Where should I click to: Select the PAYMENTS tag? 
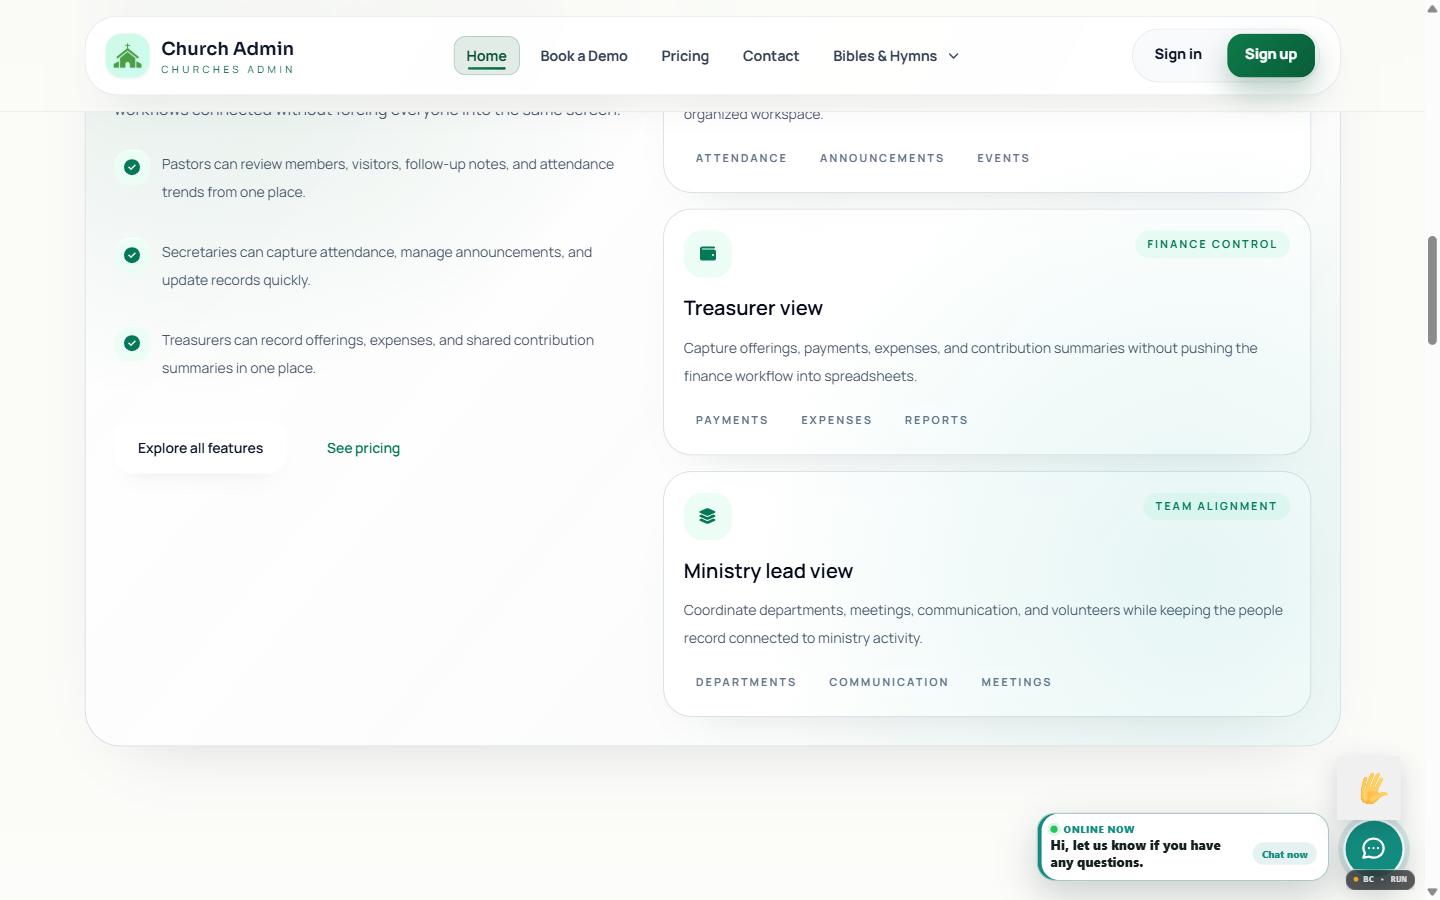pos(732,420)
